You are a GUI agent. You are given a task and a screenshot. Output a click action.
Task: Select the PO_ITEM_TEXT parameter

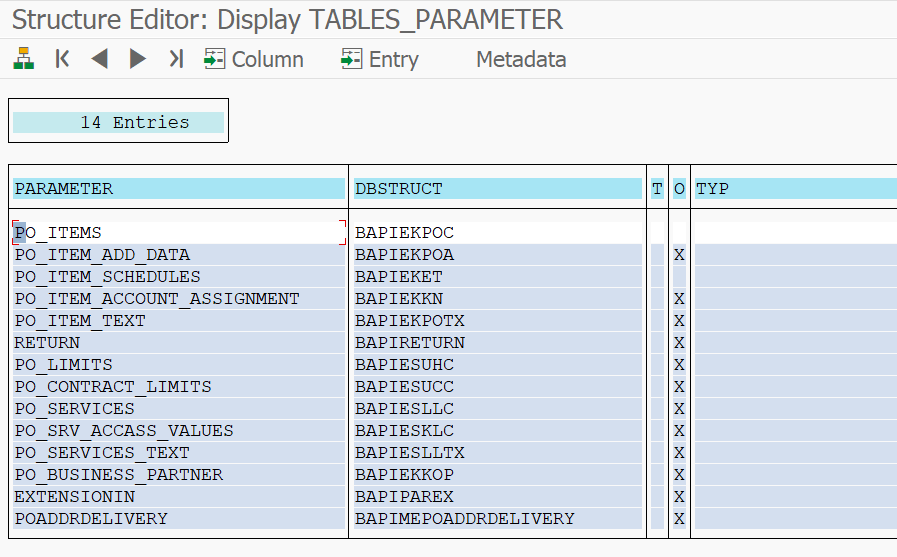pos(179,321)
